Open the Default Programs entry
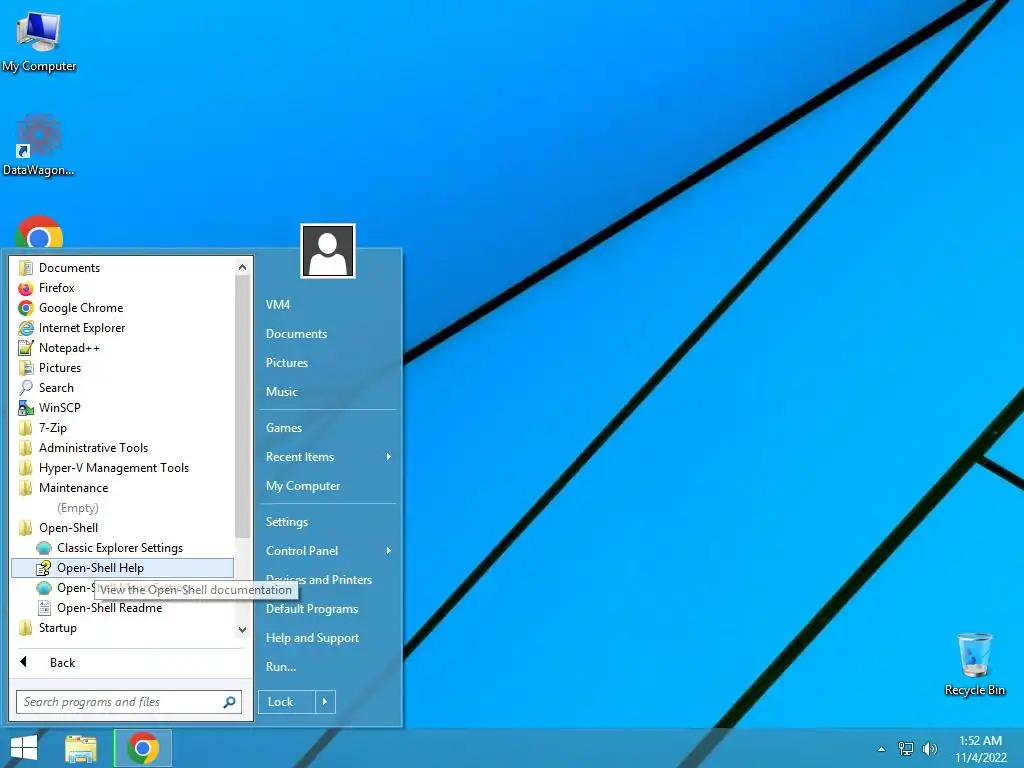The height and width of the screenshot is (768, 1024). coord(328,609)
